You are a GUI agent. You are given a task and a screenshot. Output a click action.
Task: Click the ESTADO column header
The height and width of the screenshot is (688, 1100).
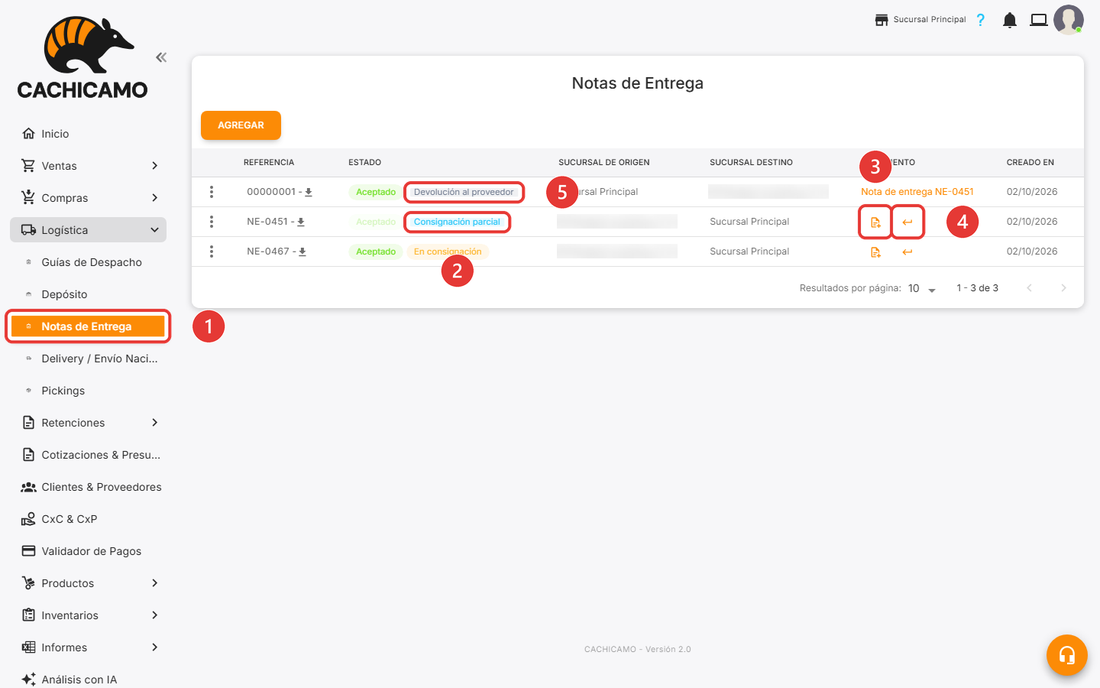click(365, 162)
